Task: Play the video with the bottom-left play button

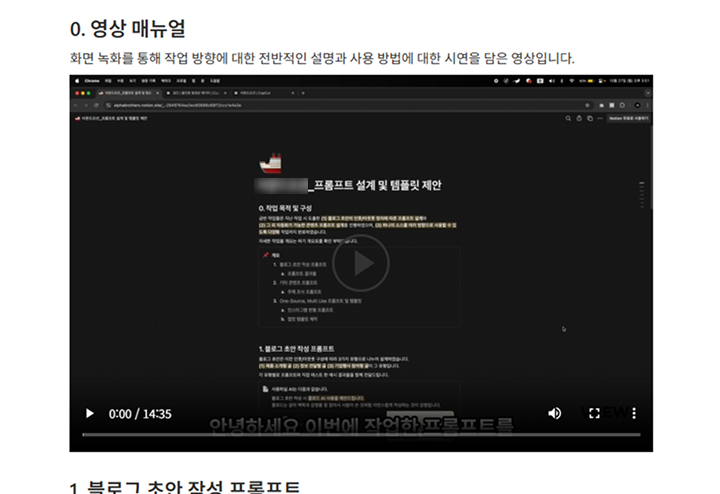Action: tap(90, 414)
